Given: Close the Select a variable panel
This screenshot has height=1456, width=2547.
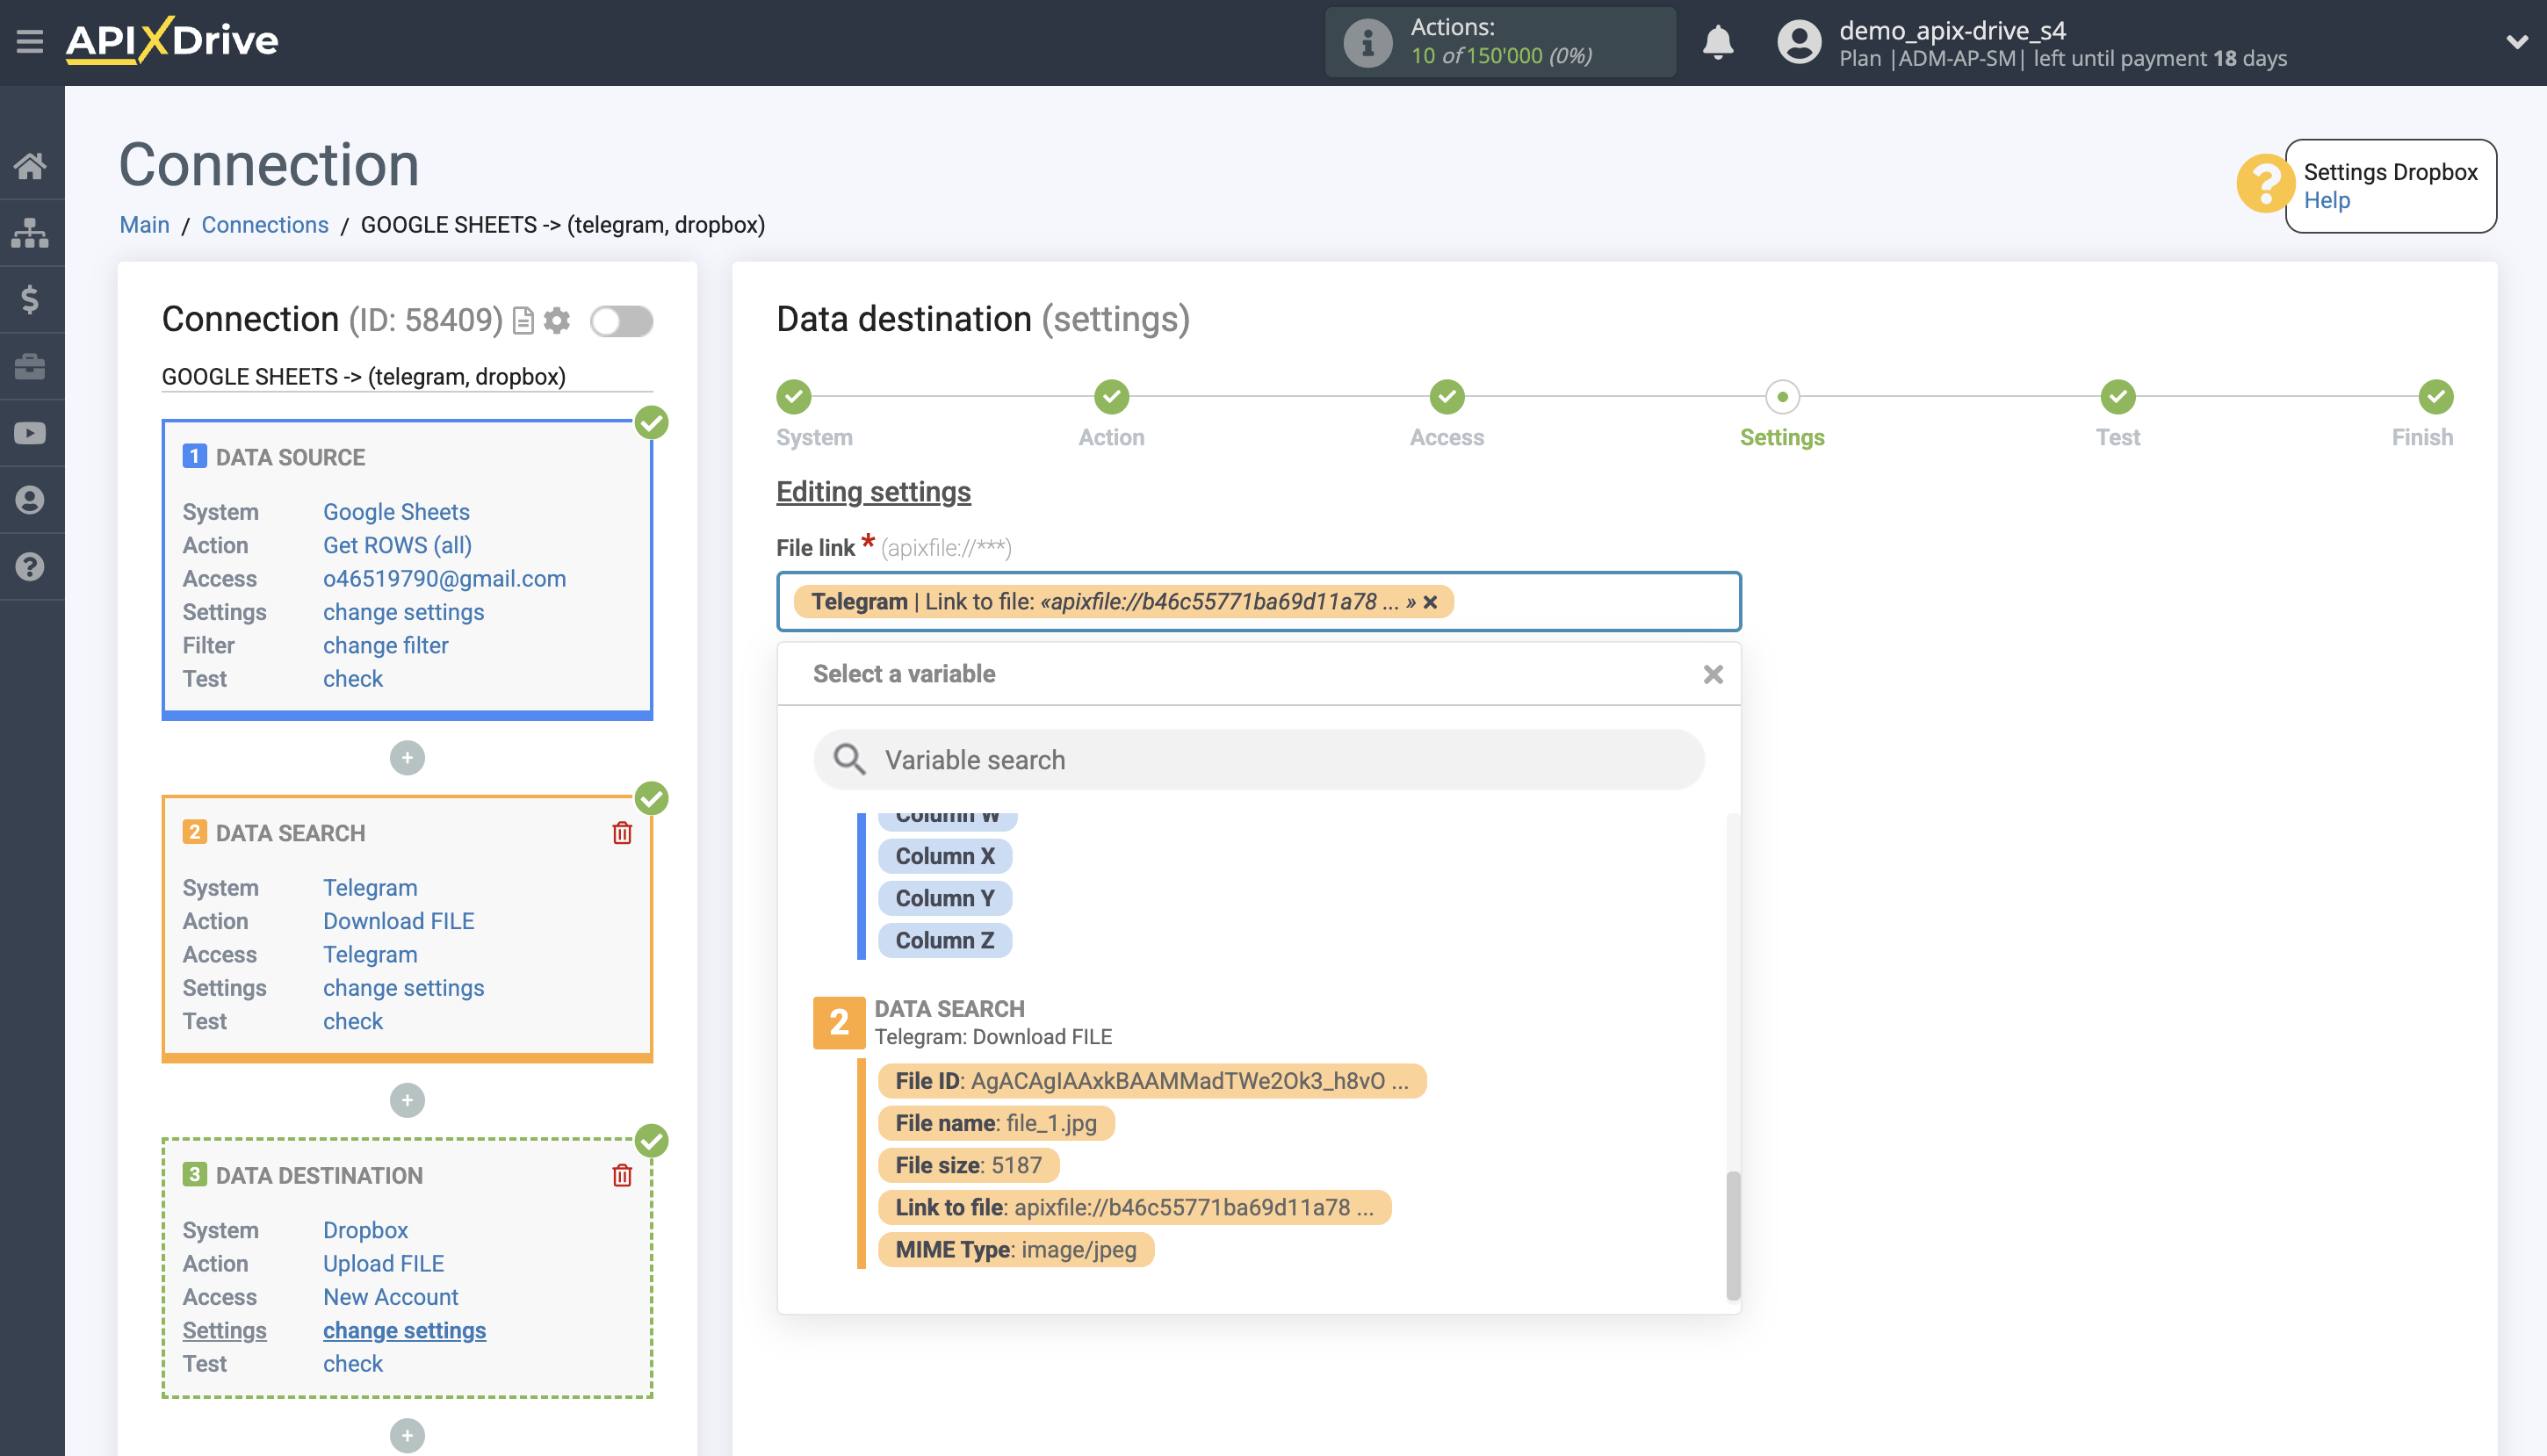Looking at the screenshot, I should (1712, 674).
